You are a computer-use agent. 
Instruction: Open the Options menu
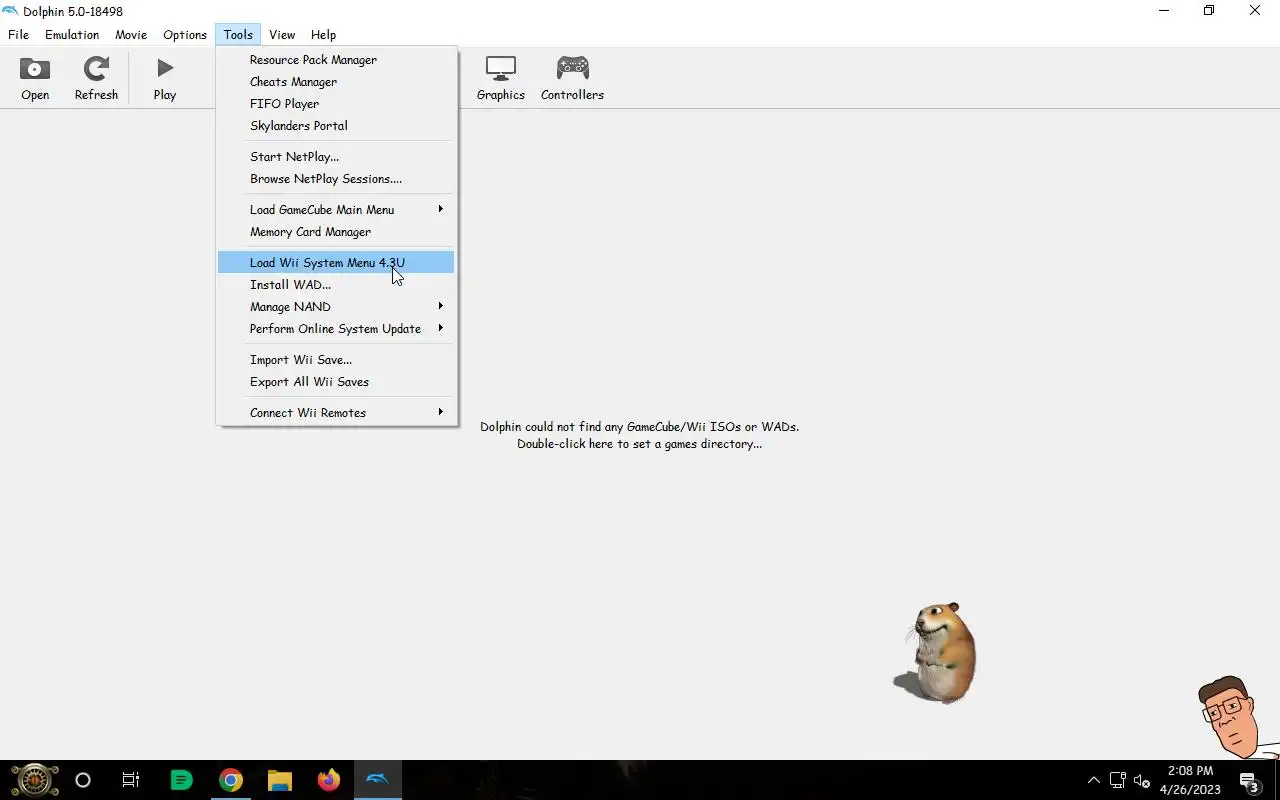coord(185,34)
